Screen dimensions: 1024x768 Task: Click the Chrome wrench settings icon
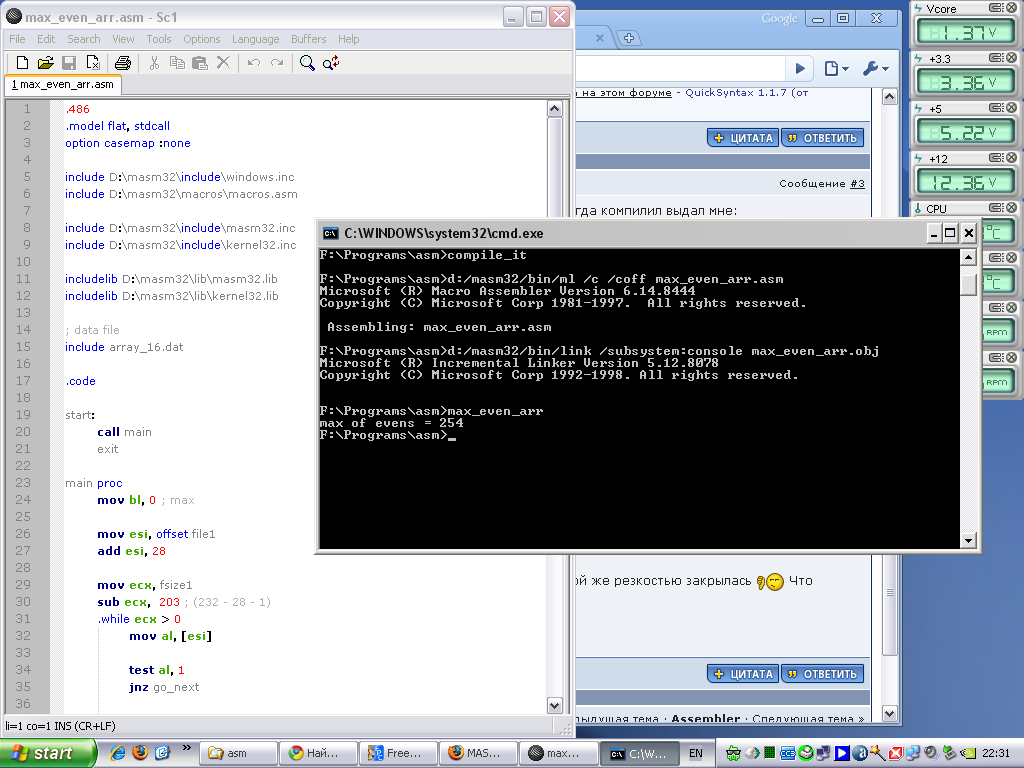pos(875,68)
